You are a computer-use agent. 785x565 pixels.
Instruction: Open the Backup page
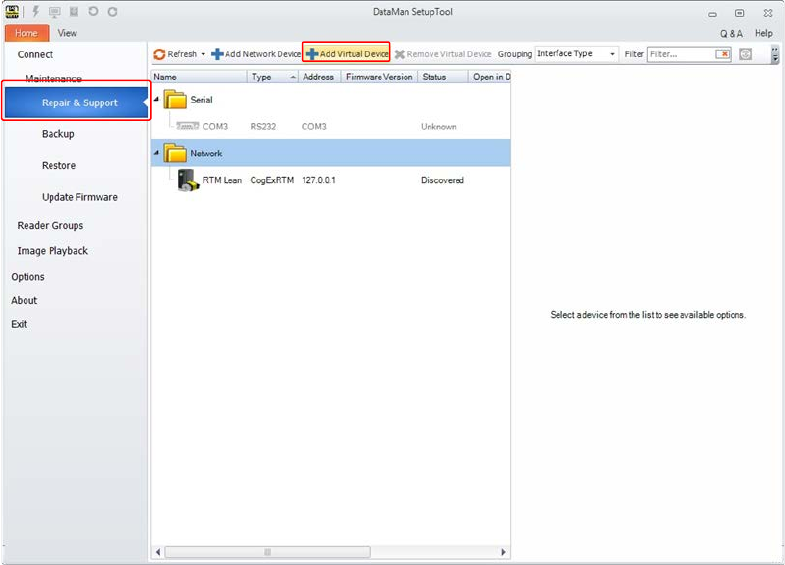pyautogui.click(x=58, y=134)
